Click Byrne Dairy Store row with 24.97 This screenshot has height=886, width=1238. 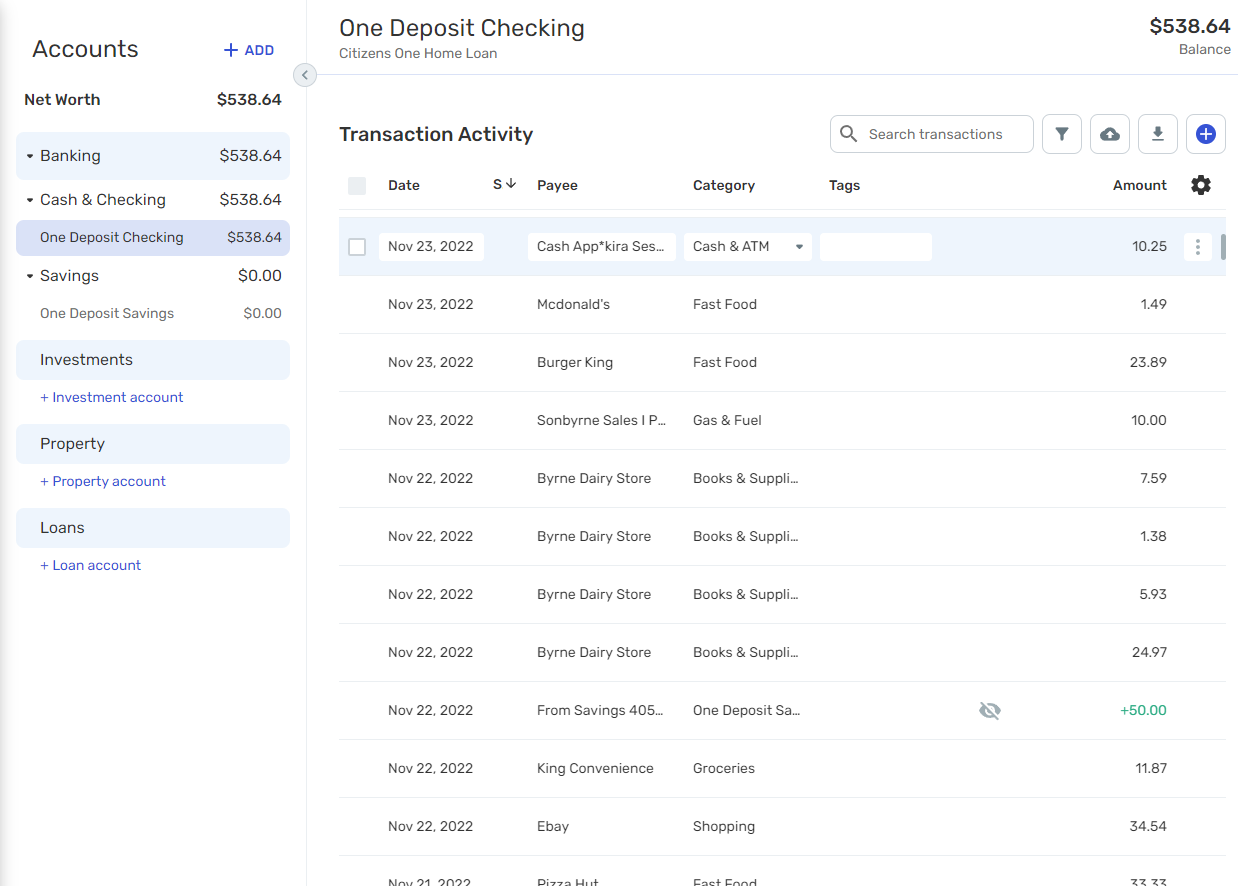782,653
